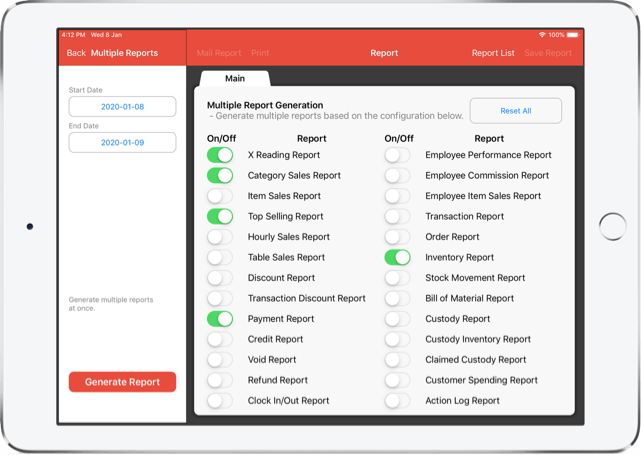Click the Generate Report button
The height and width of the screenshot is (455, 641).
[122, 382]
